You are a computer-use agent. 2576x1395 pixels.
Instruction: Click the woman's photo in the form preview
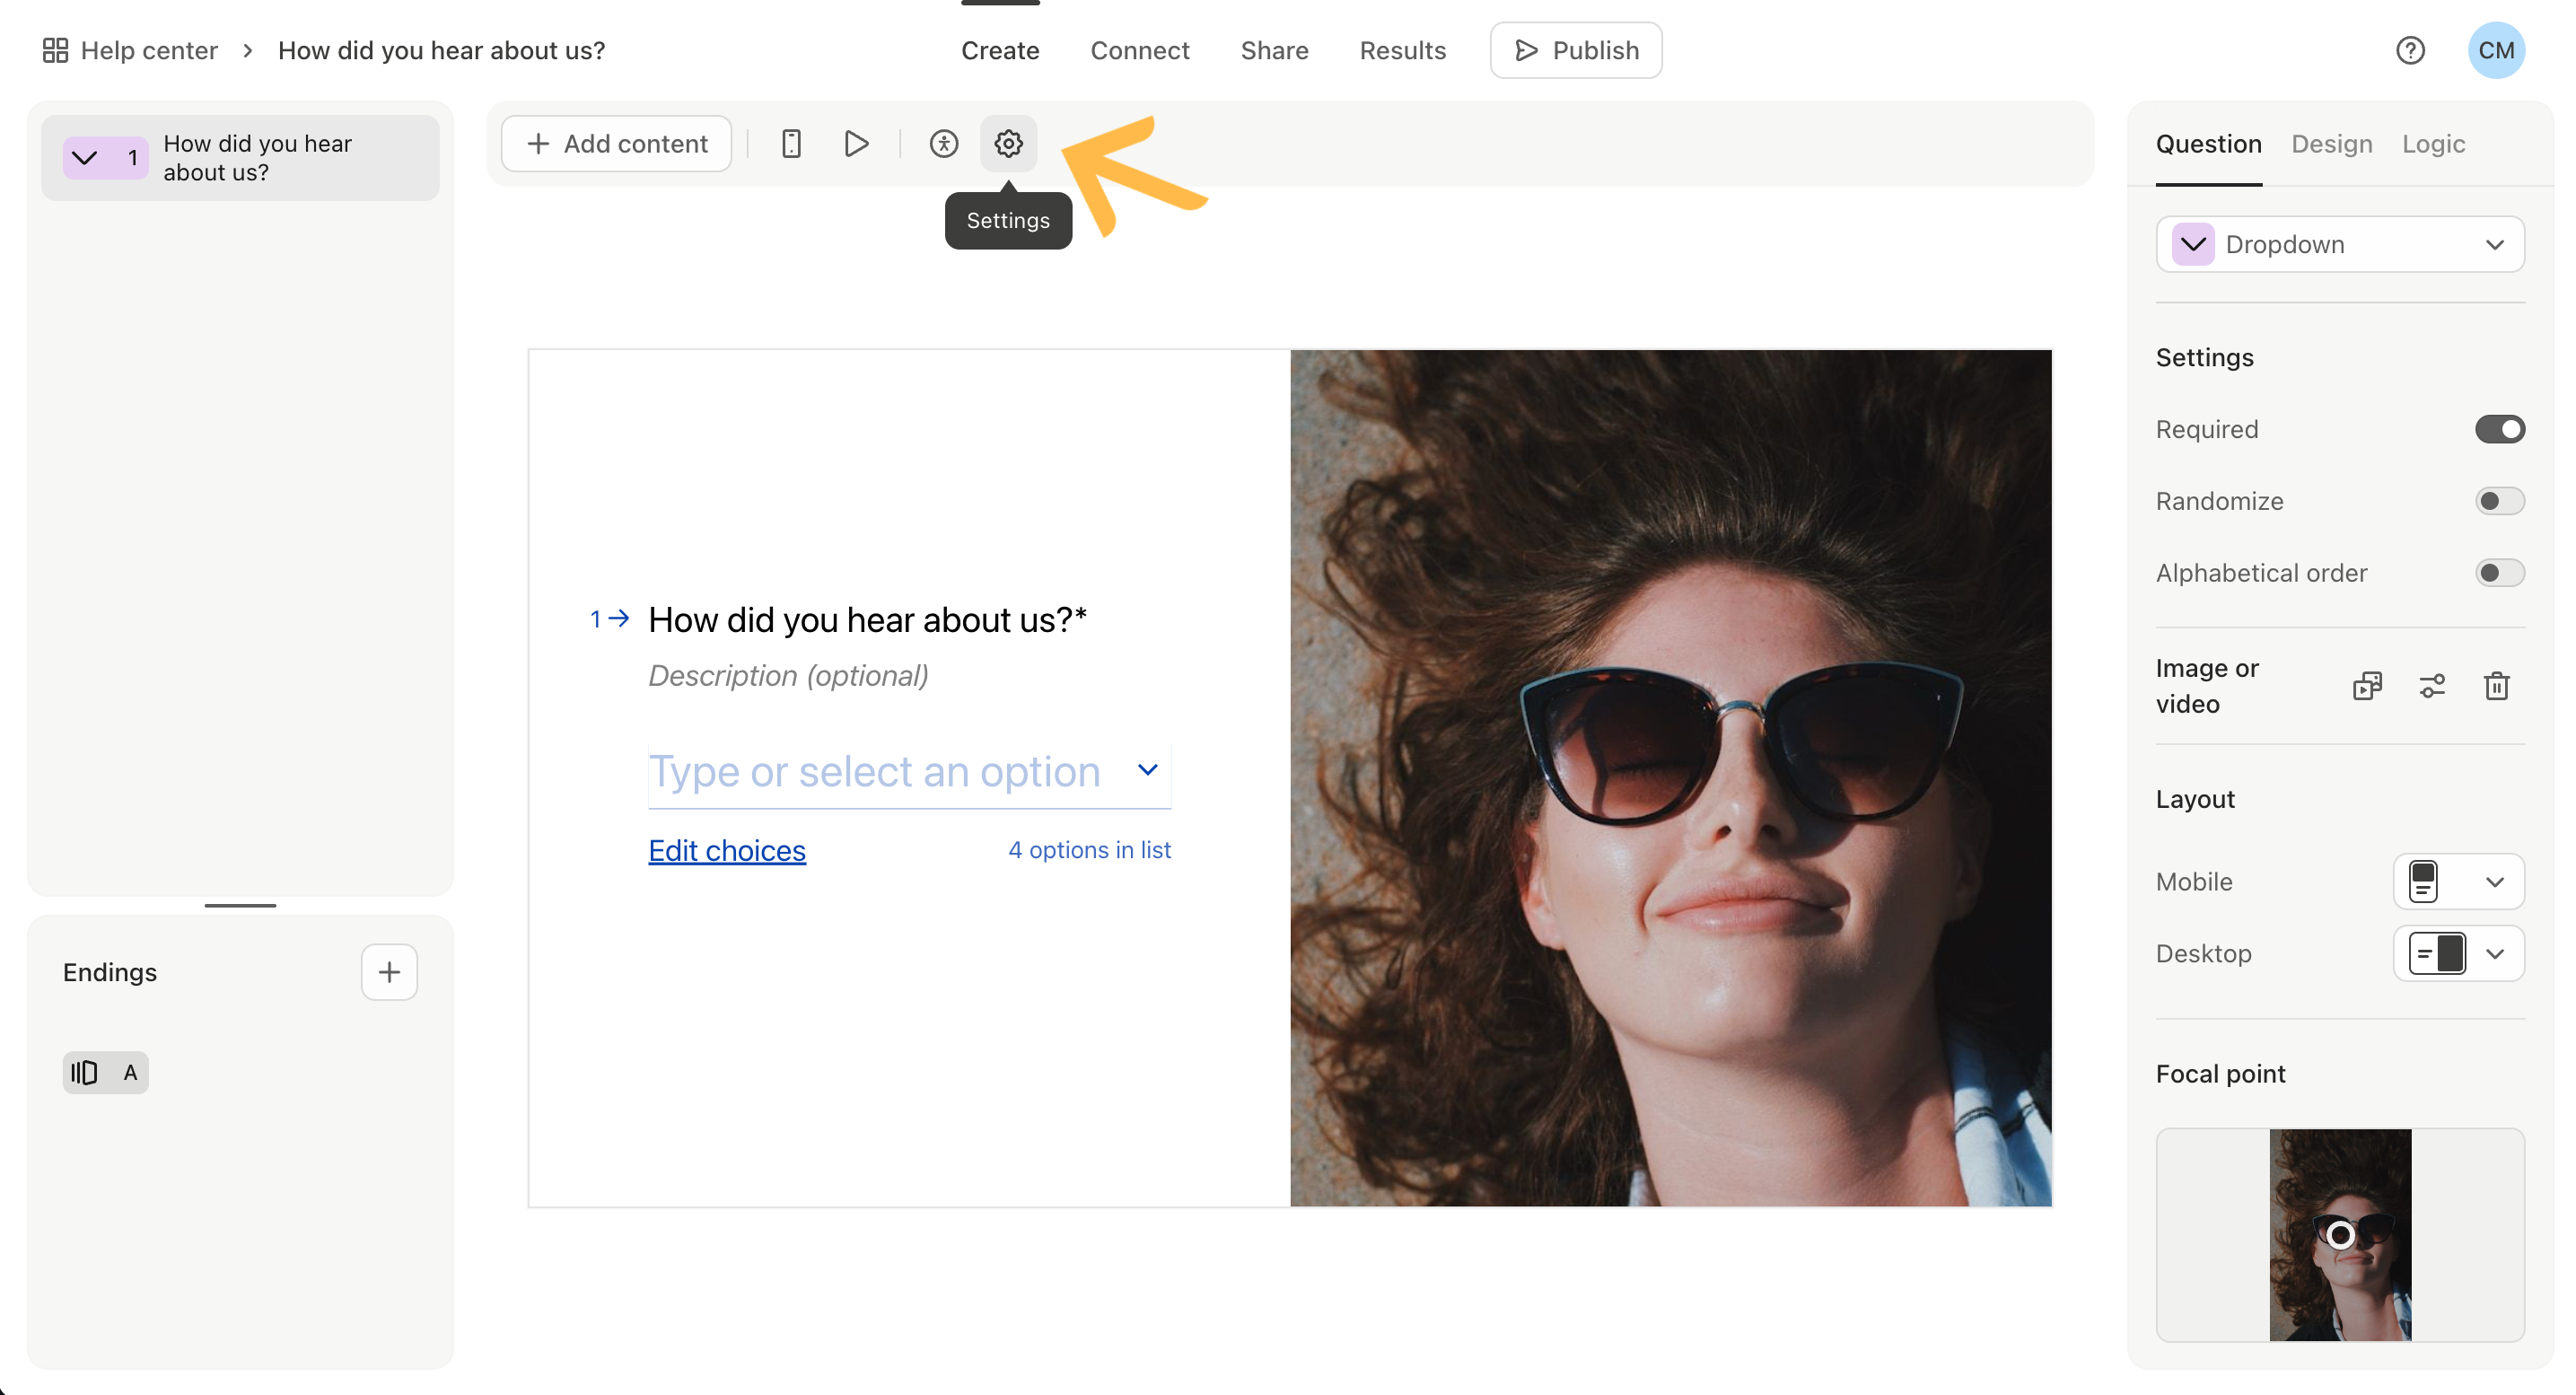click(1670, 778)
